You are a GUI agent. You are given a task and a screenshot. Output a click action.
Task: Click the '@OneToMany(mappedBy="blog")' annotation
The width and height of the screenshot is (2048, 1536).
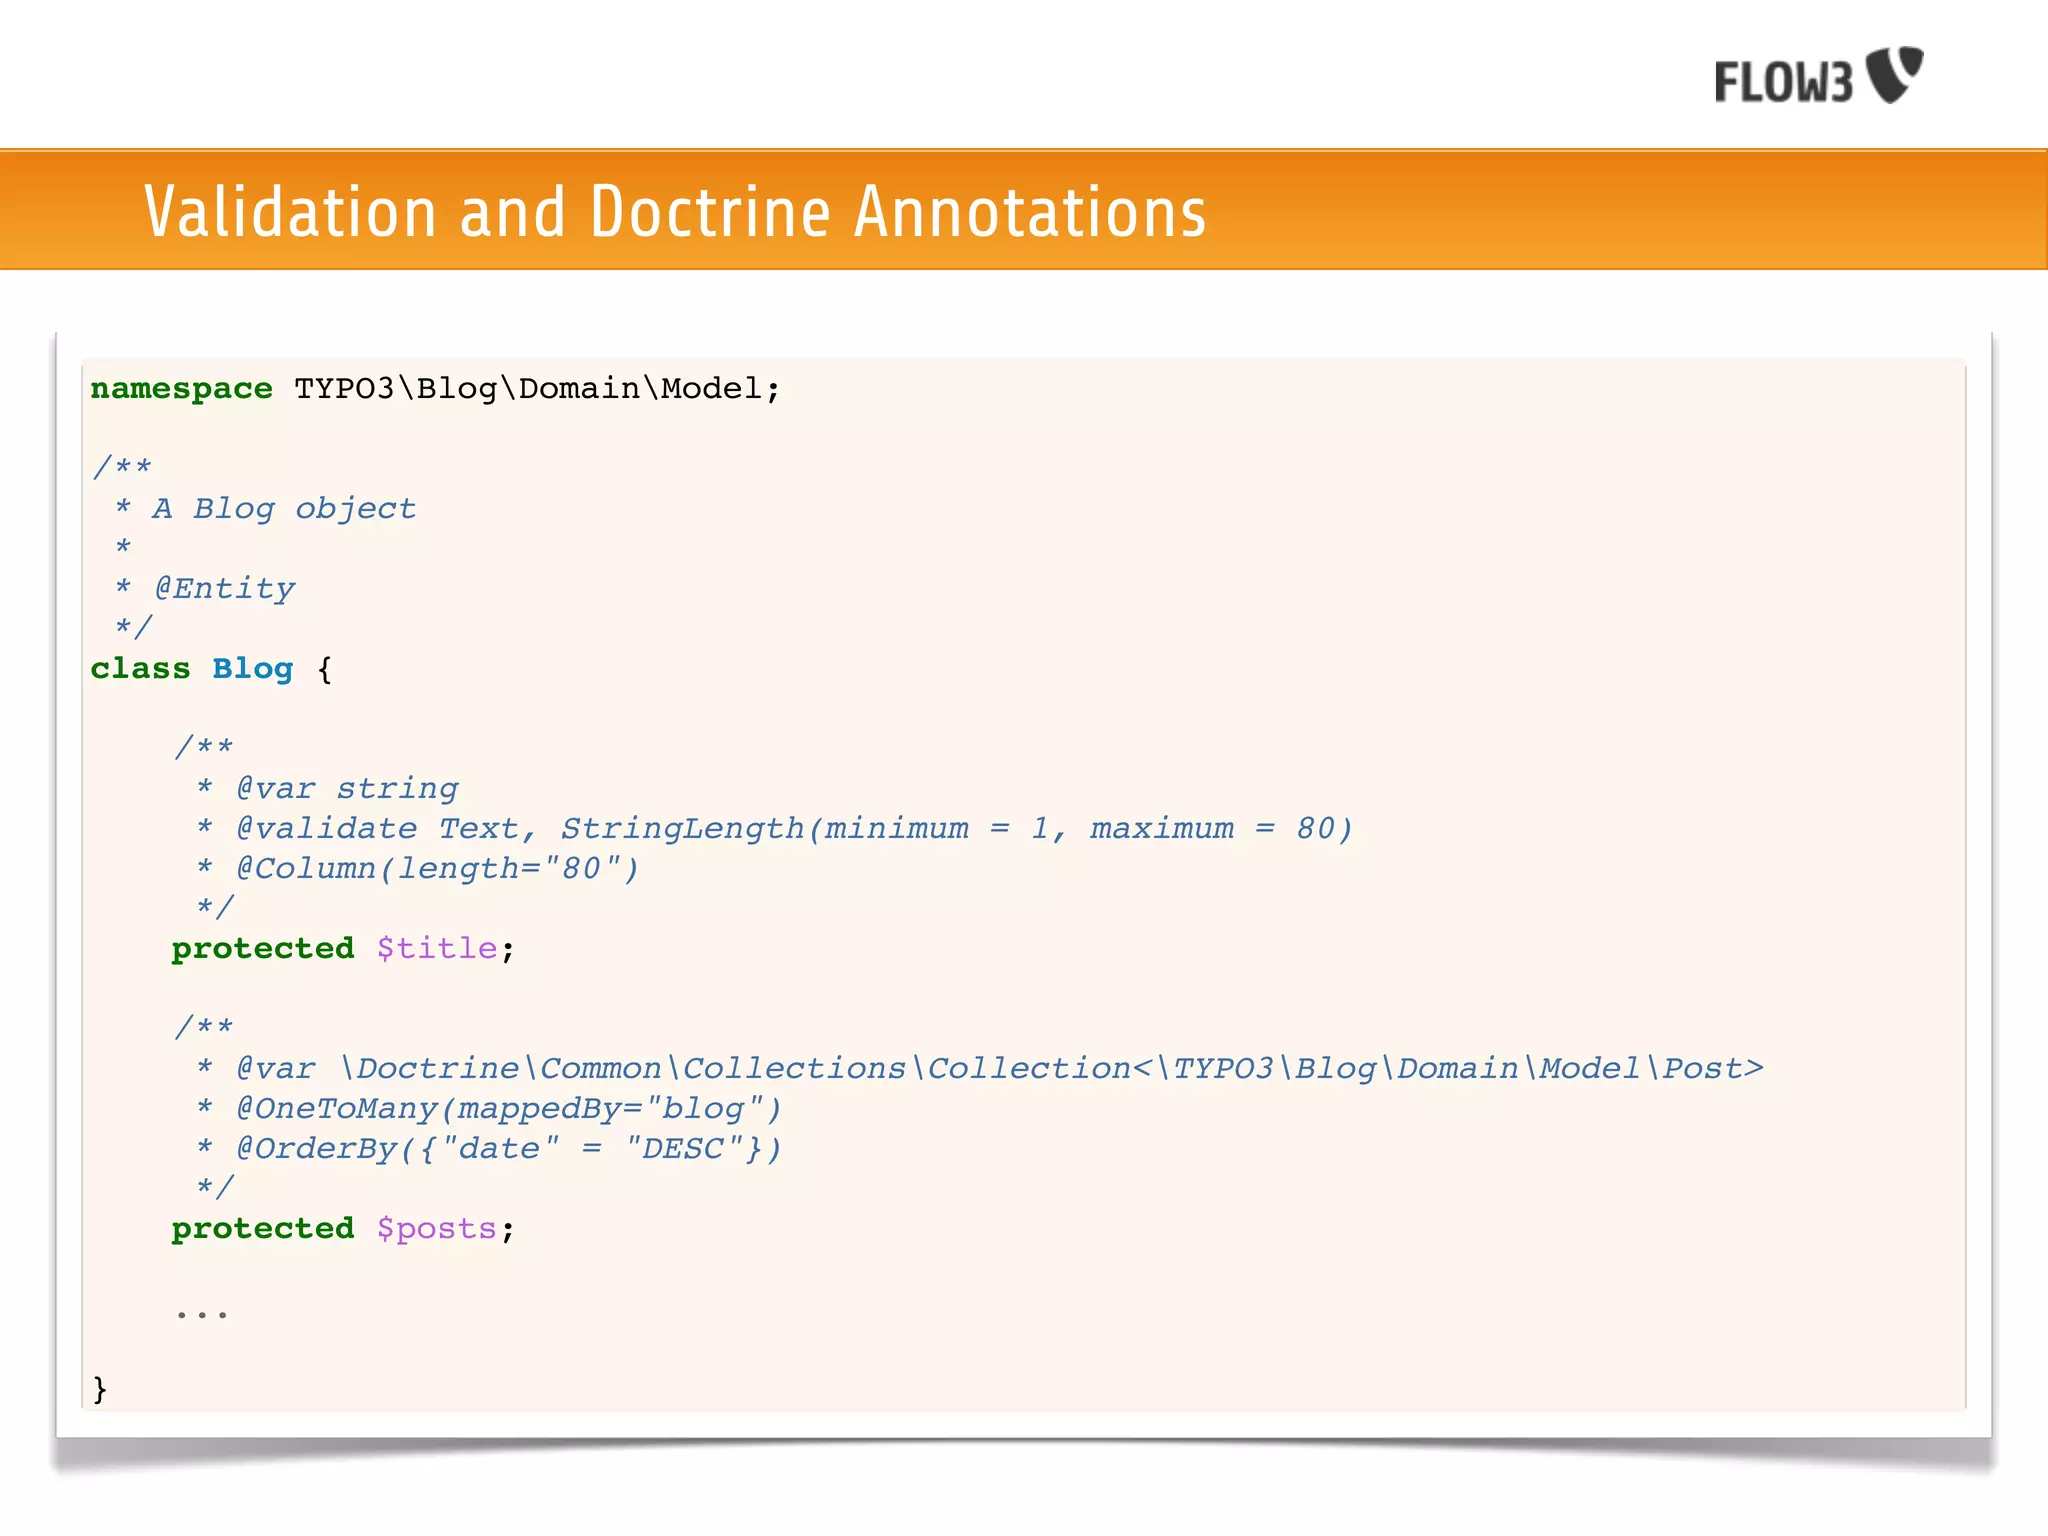tap(489, 1108)
